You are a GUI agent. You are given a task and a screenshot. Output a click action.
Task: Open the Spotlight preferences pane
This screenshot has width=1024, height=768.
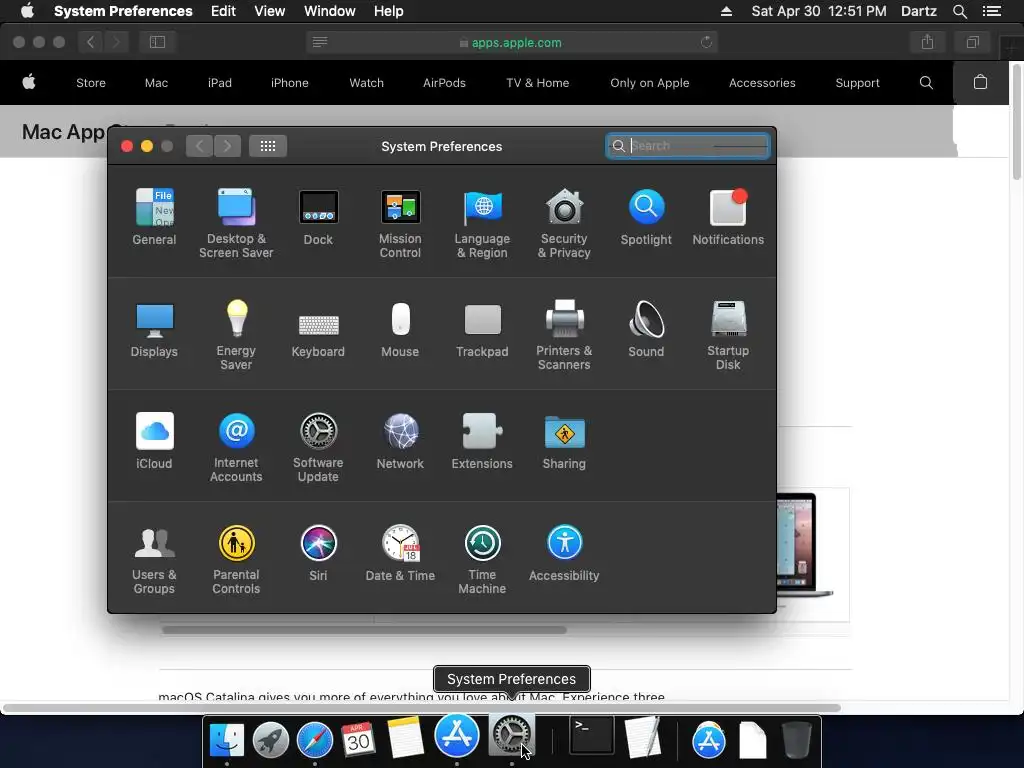[x=646, y=217]
